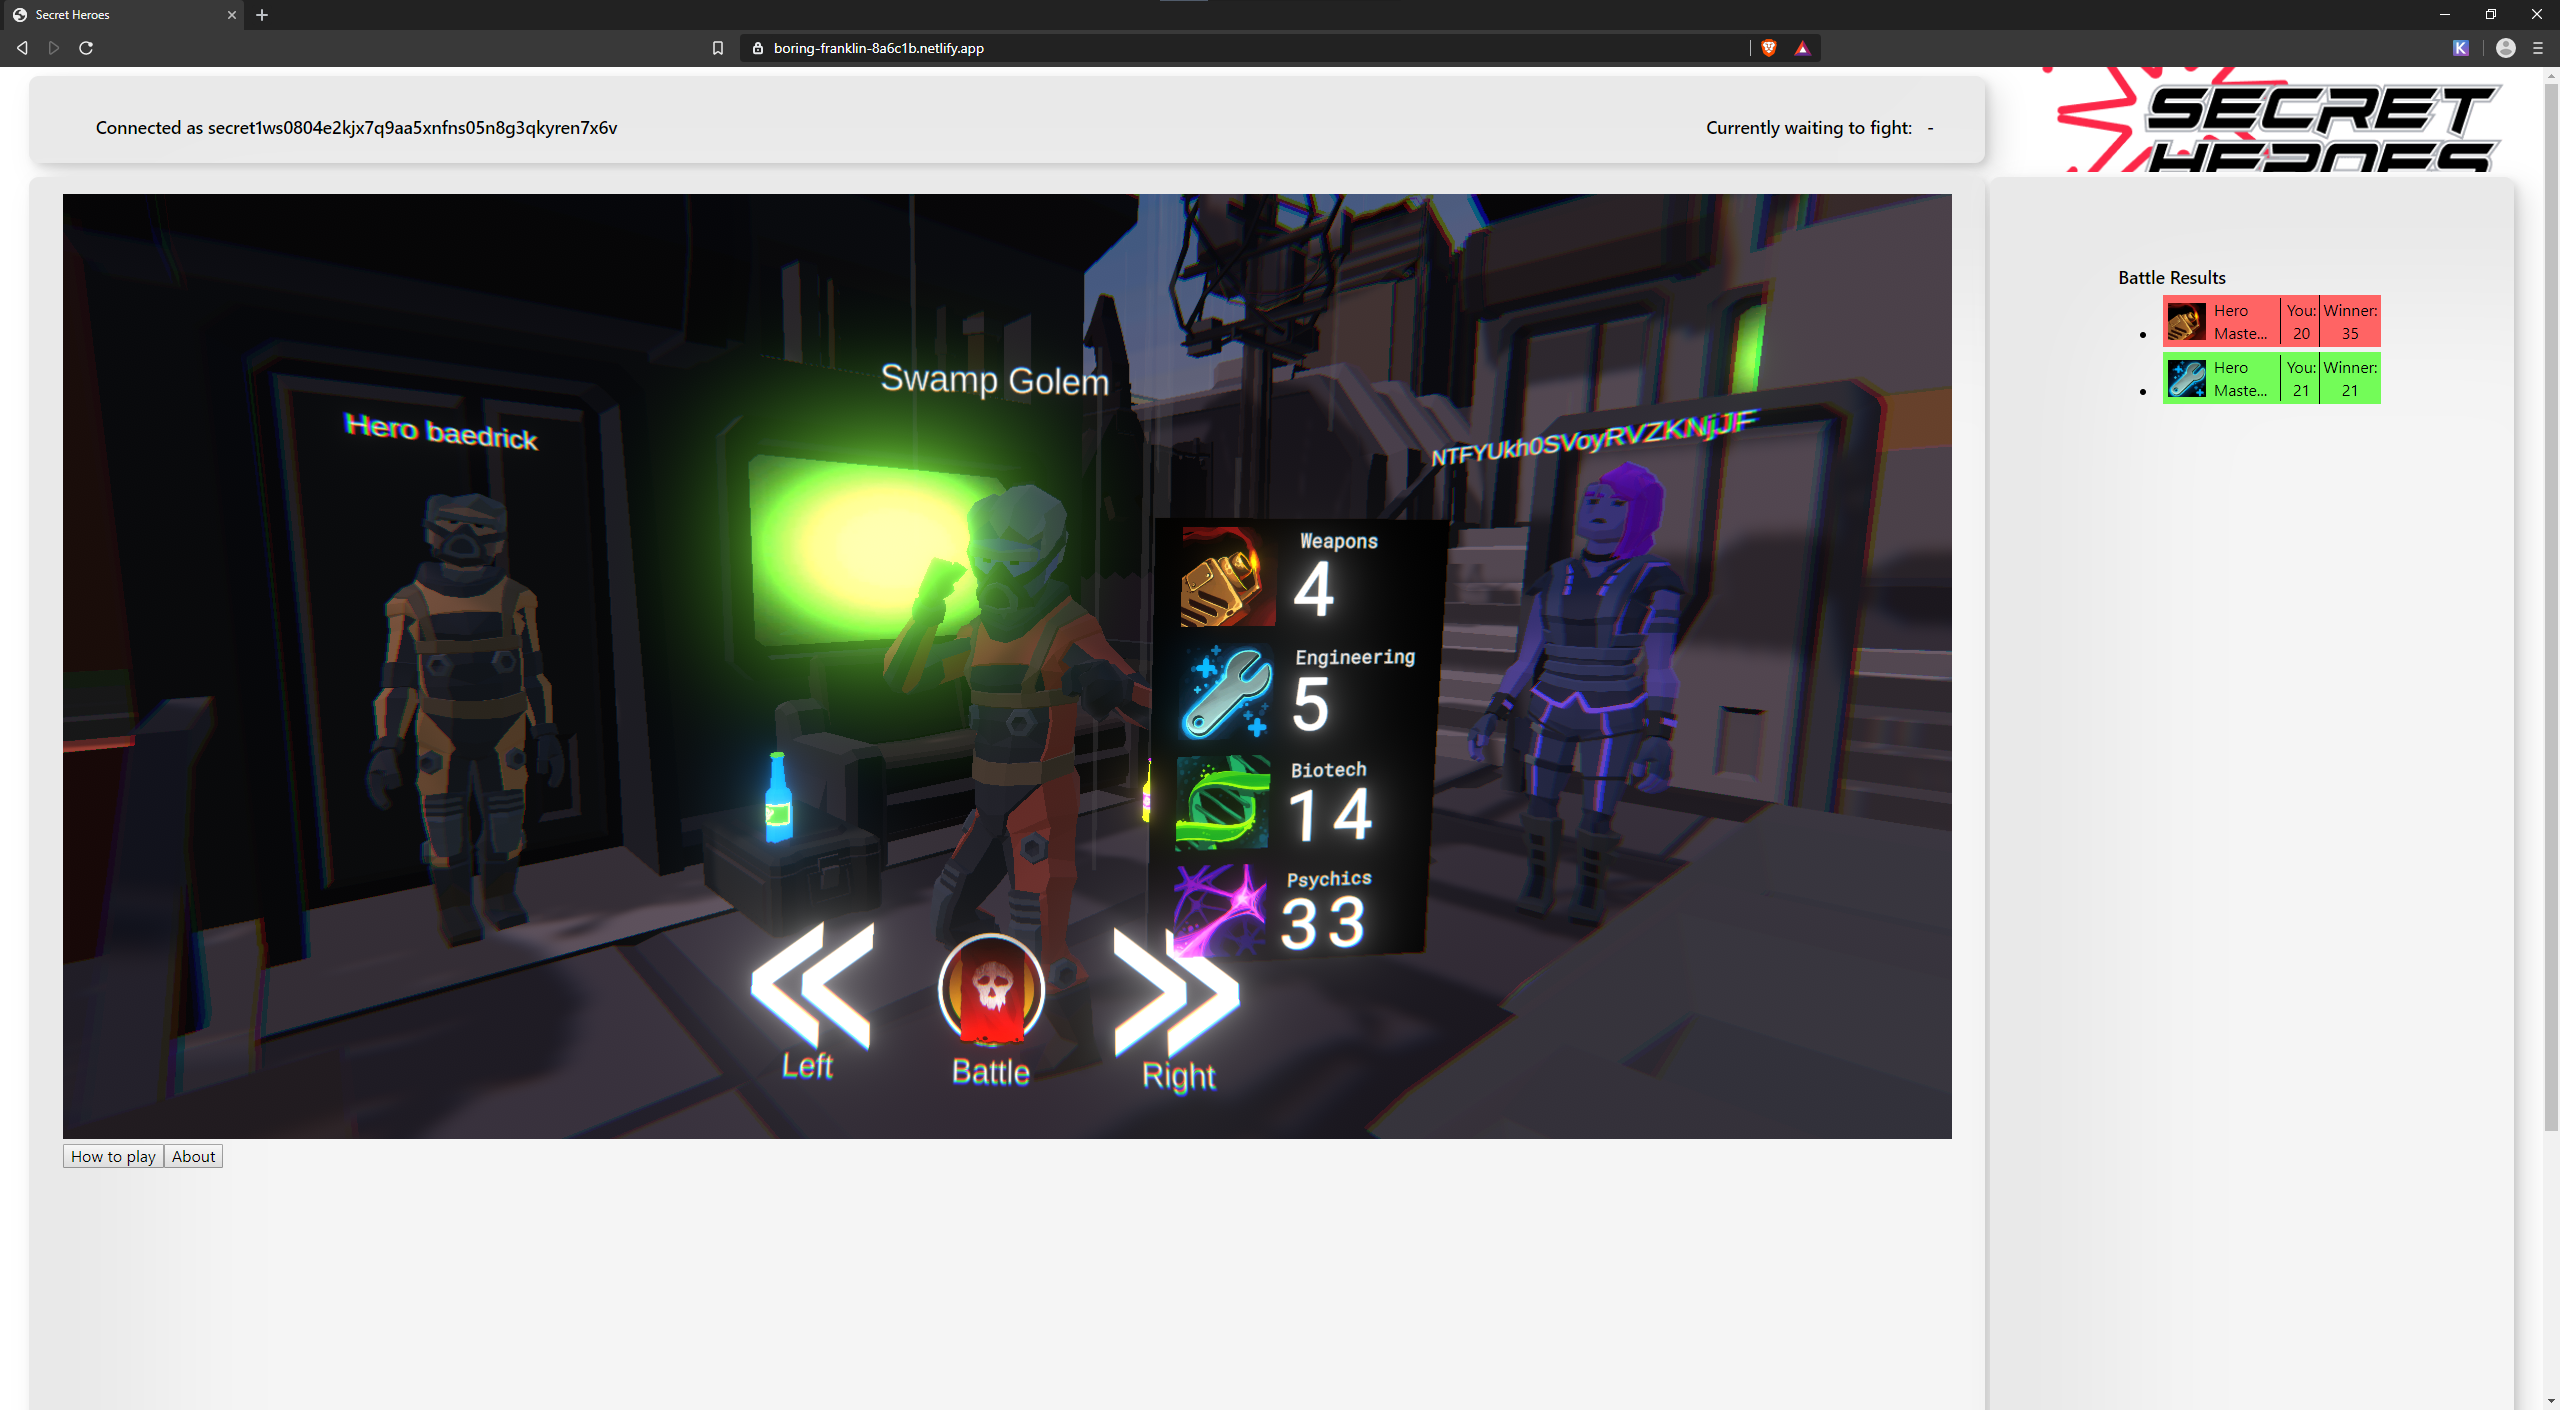The image size is (2560, 1410).
Task: Click the red lost battle result
Action: pyautogui.click(x=2271, y=322)
